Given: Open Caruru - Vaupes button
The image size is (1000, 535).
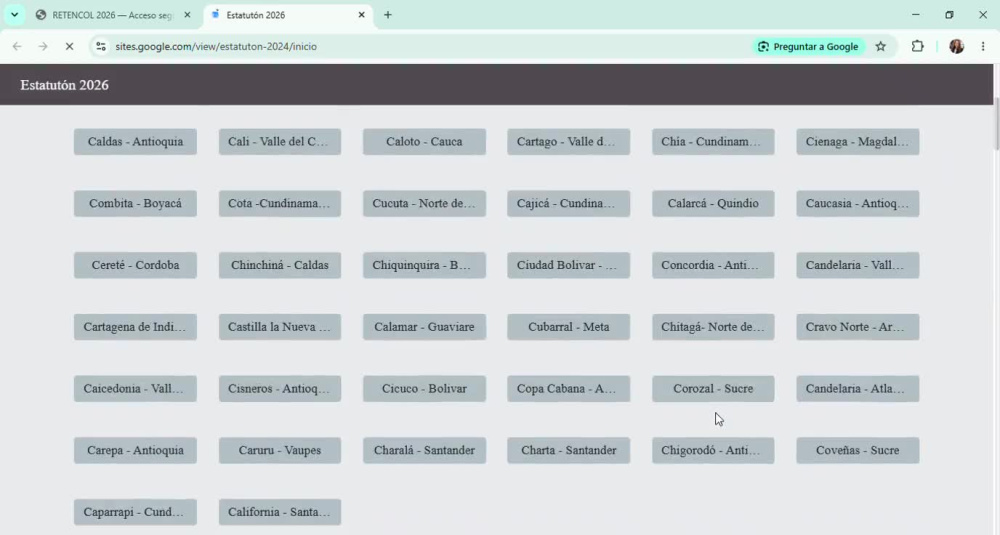Looking at the screenshot, I should pos(280,450).
